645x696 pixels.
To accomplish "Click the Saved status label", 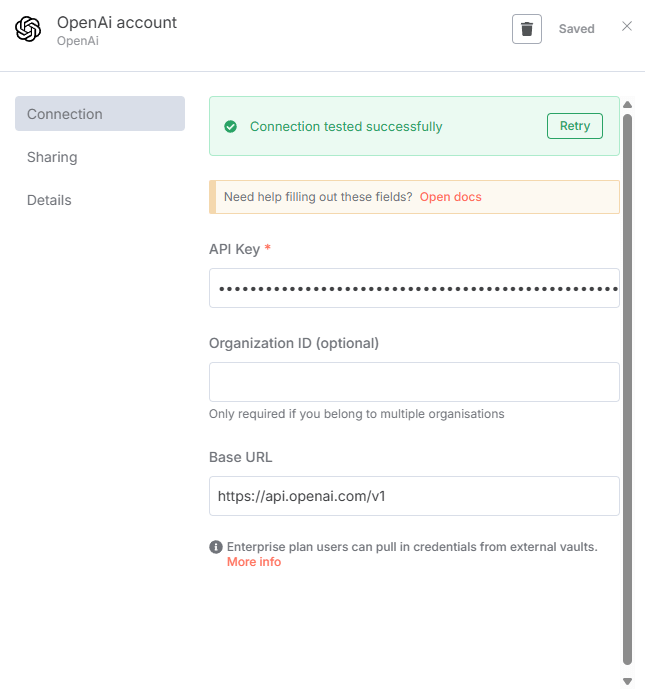I will (576, 29).
